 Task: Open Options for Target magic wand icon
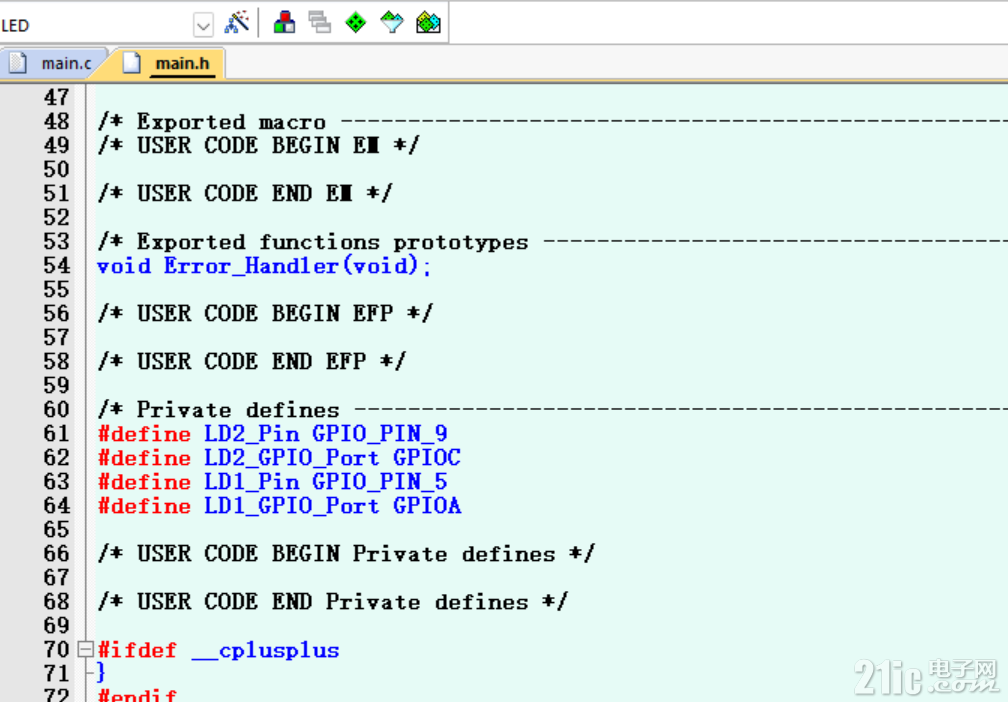pos(237,22)
